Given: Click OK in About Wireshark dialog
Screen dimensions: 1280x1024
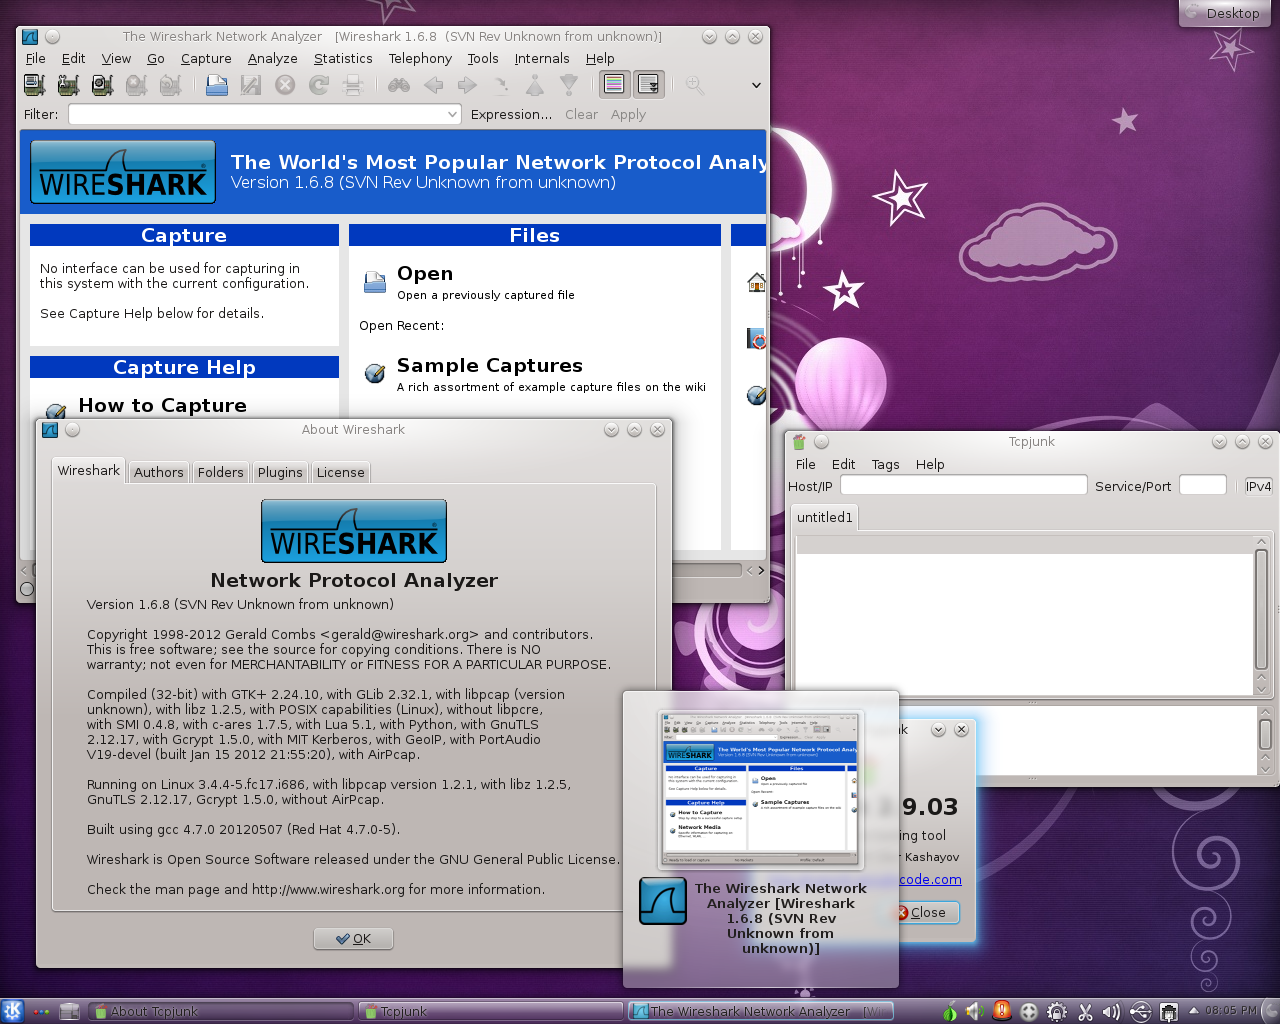Looking at the screenshot, I should click(354, 938).
